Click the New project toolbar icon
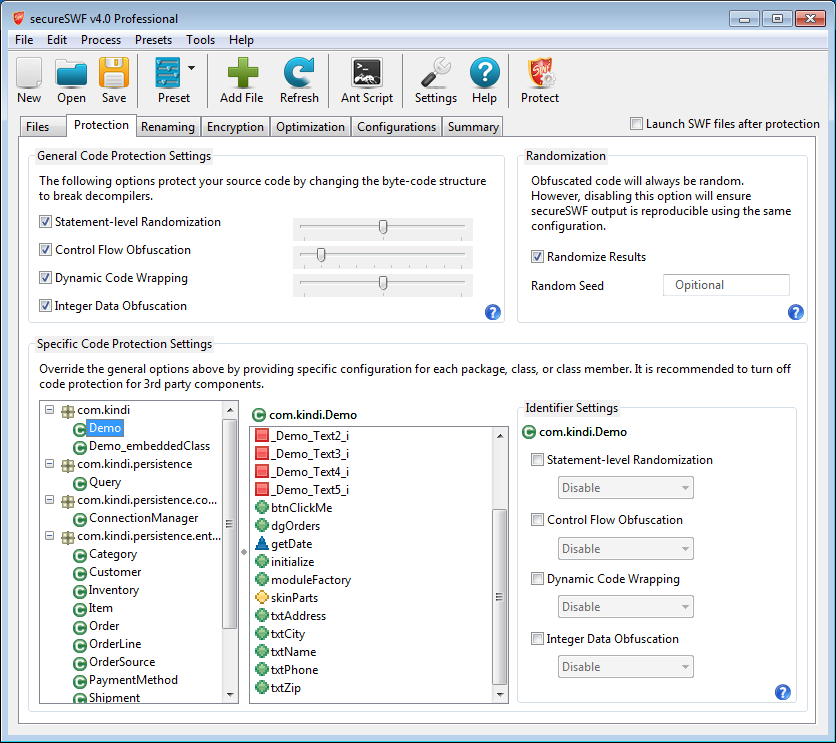 (x=29, y=76)
